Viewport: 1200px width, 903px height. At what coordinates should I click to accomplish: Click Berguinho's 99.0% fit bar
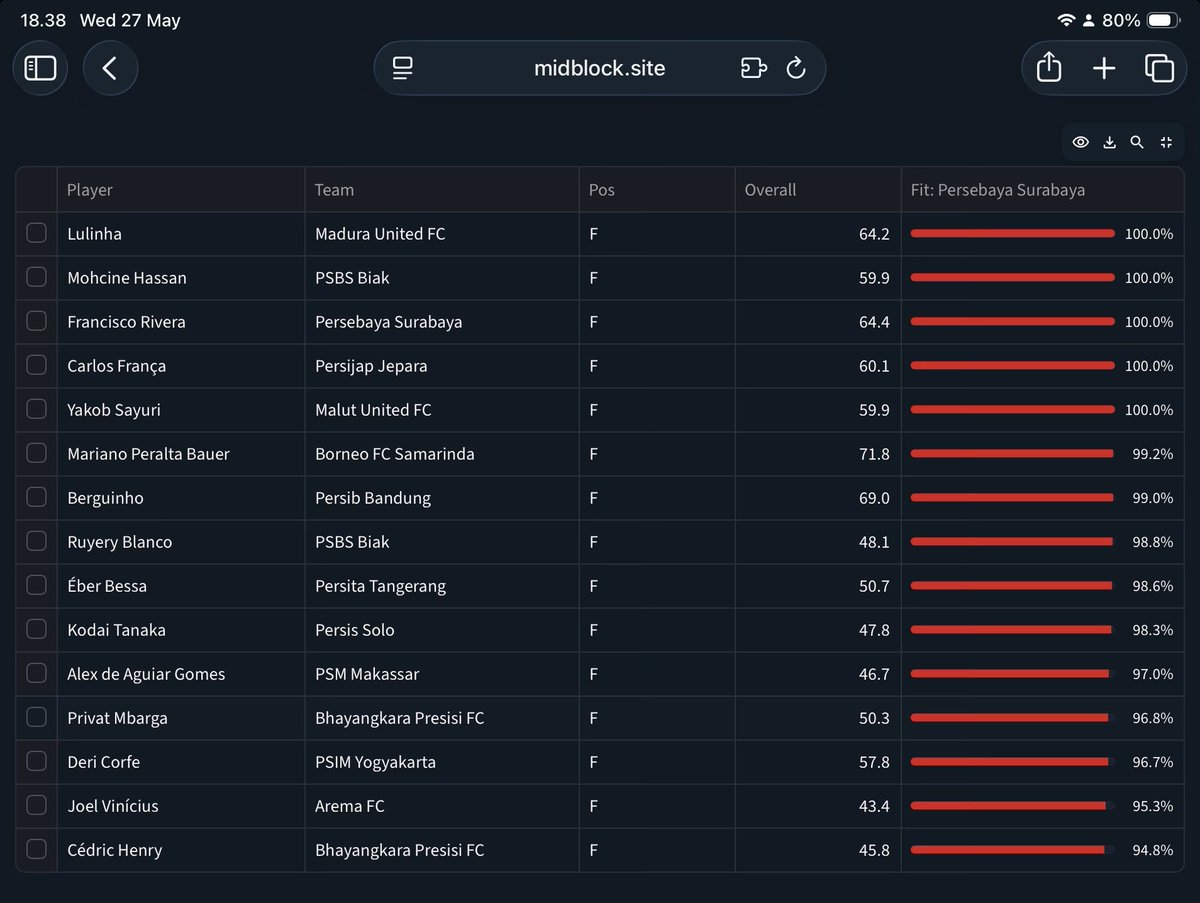click(x=1012, y=497)
